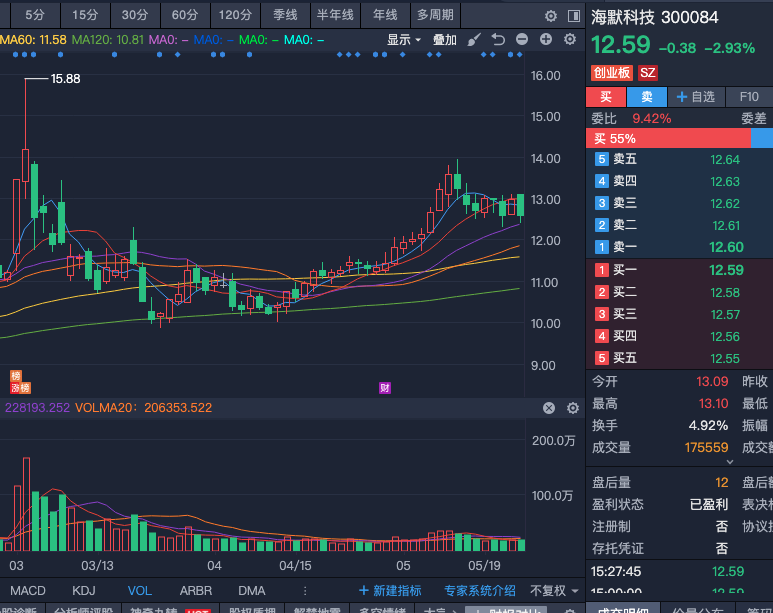The width and height of the screenshot is (773, 613).
Task: Click the 创业板 board tag
Action: pos(612,73)
